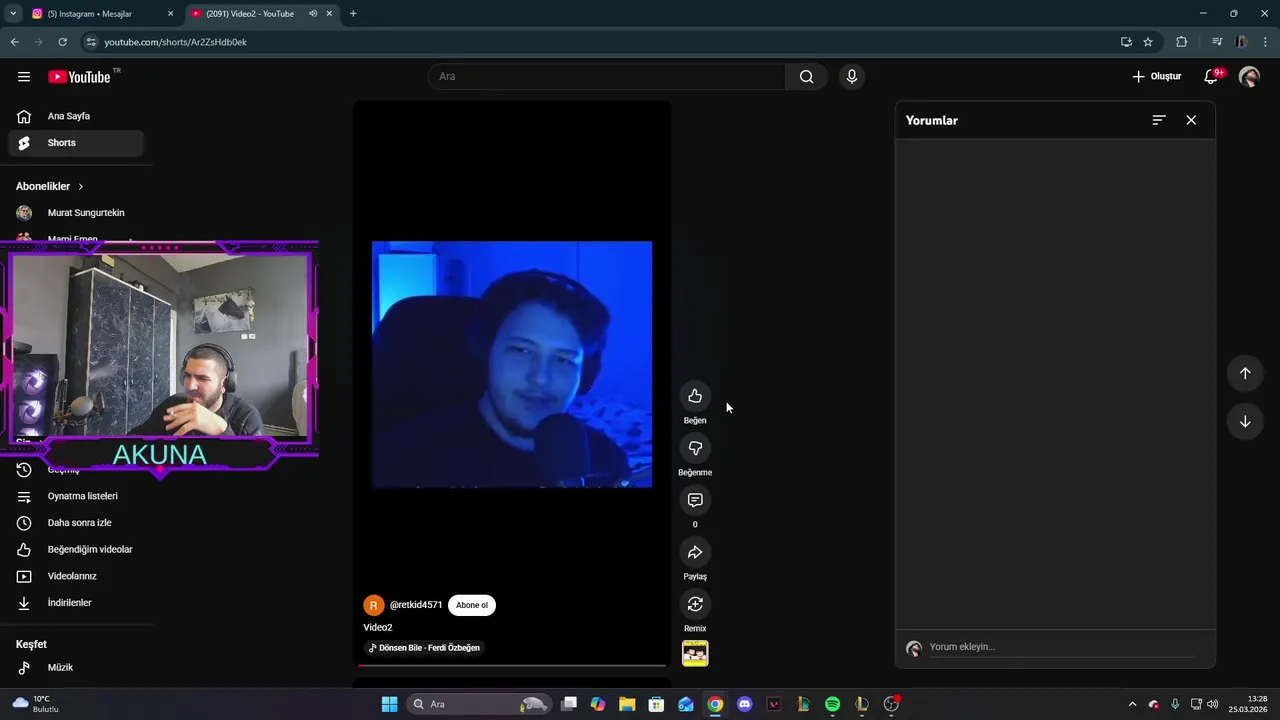Image resolution: width=1280 pixels, height=720 pixels.
Task: Open the browser extensions puzzle icon
Action: (1181, 42)
